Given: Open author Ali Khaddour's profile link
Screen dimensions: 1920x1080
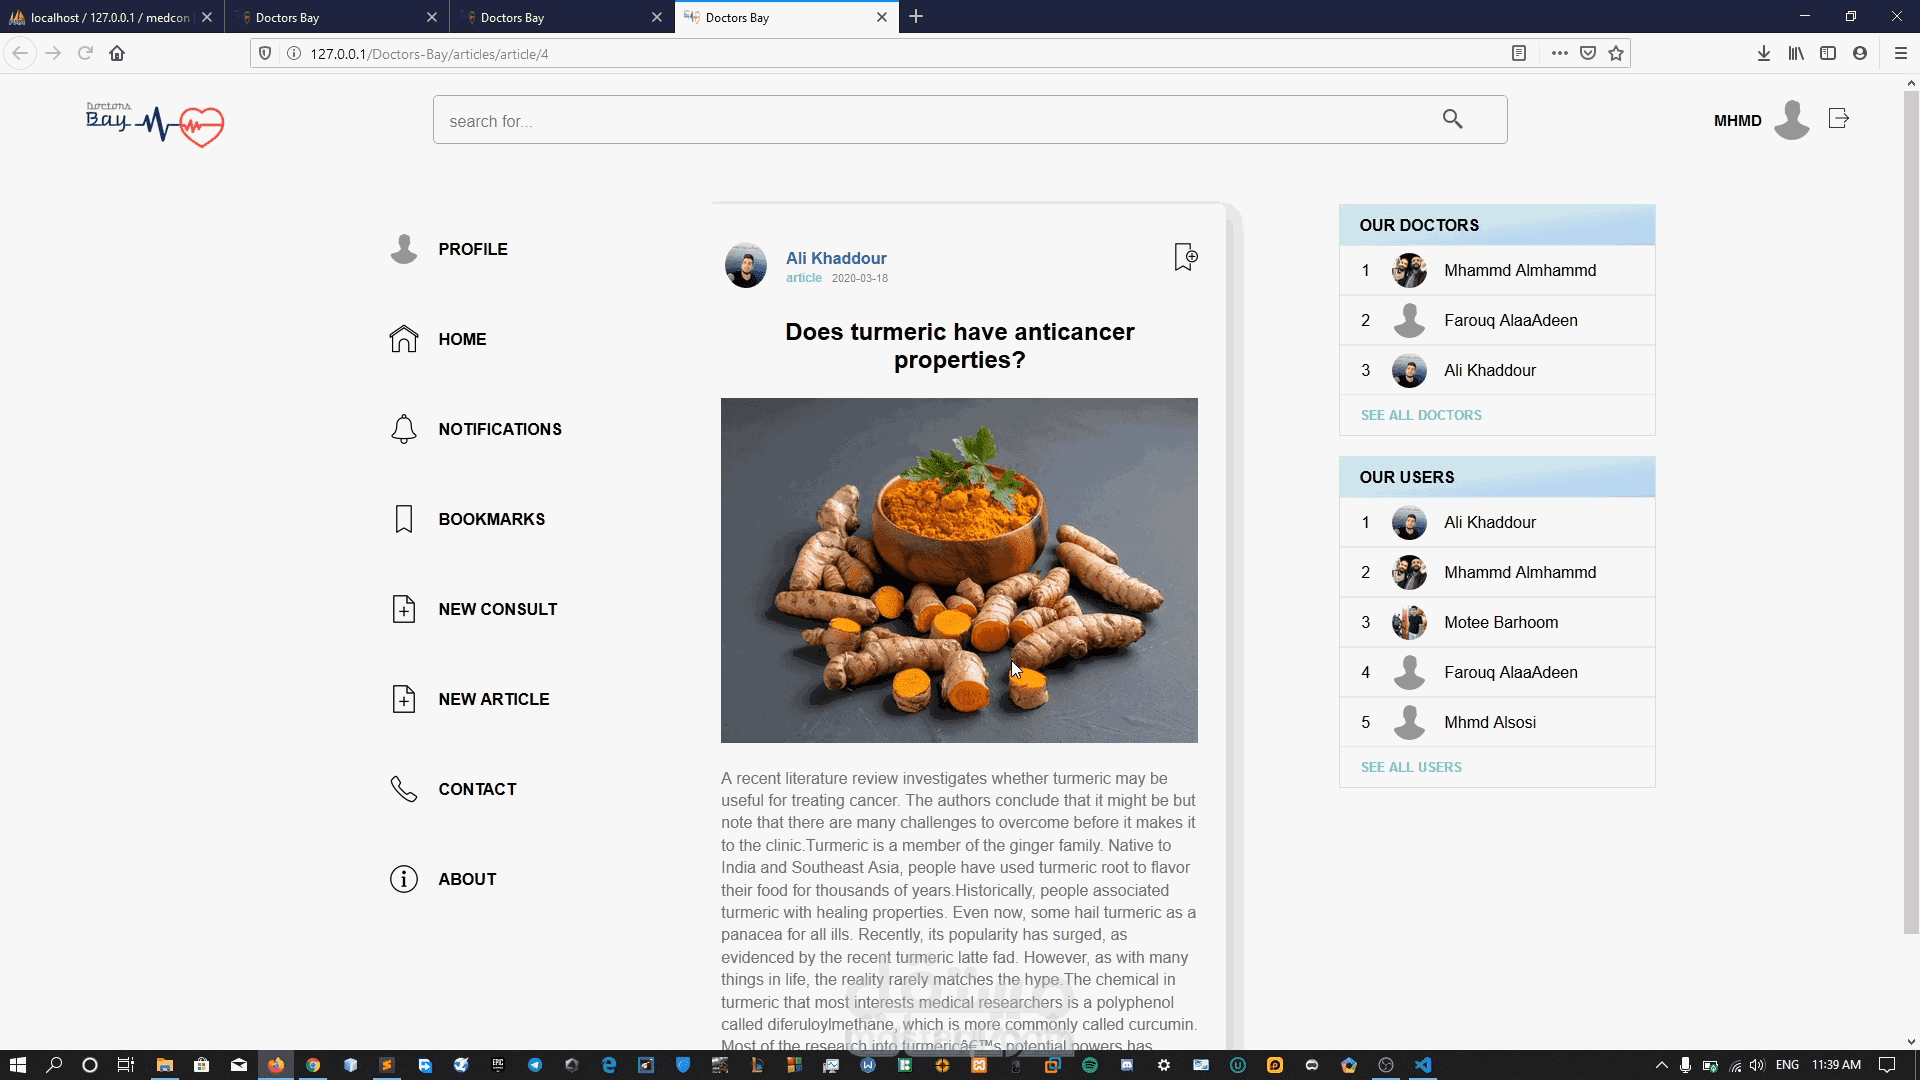Looking at the screenshot, I should coord(836,258).
